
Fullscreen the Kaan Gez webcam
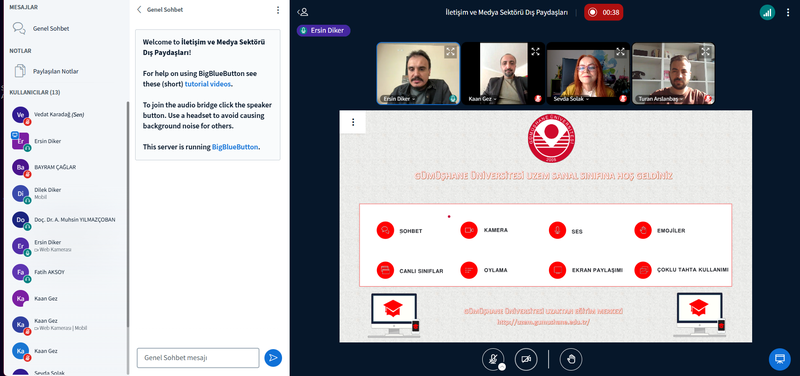535,52
